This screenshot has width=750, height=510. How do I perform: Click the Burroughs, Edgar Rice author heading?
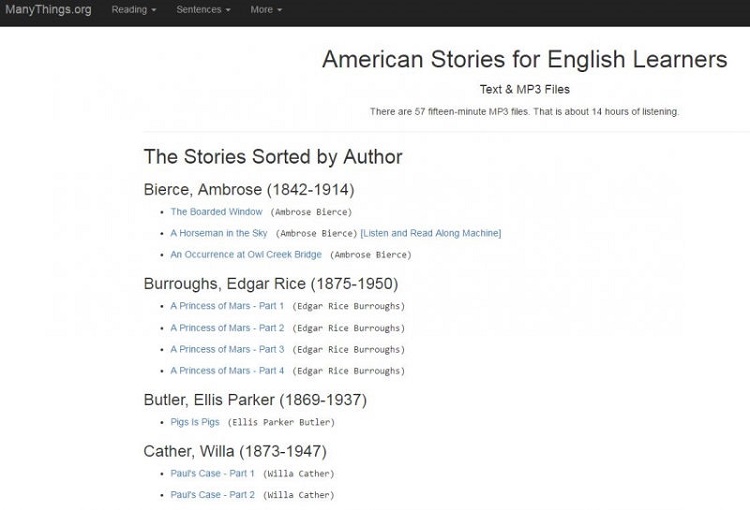270,283
